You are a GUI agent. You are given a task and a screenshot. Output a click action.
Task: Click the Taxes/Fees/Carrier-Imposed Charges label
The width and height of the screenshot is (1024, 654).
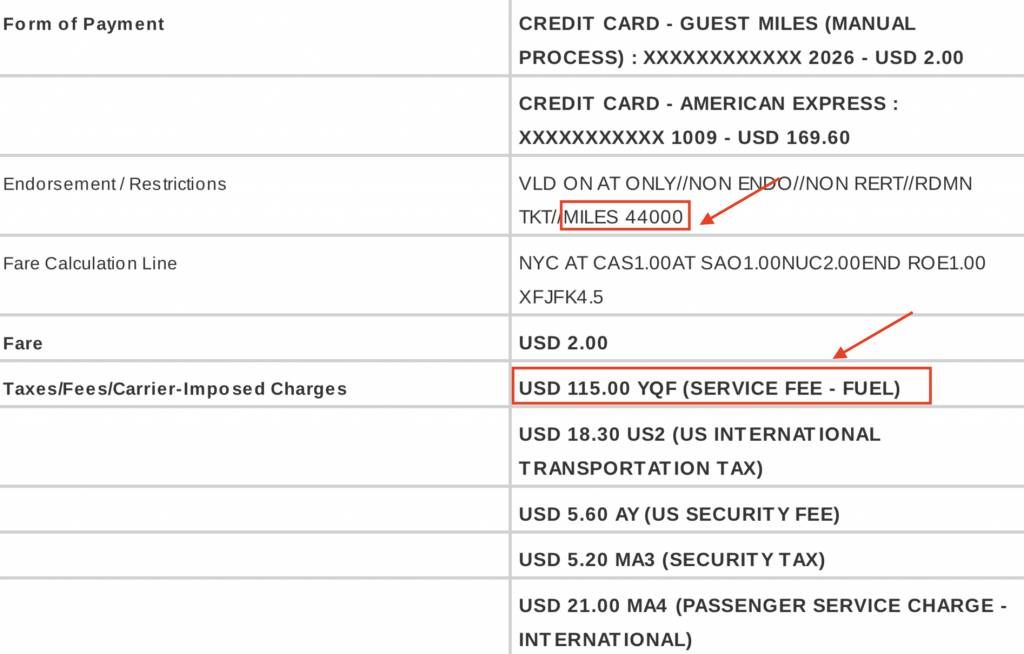pos(174,389)
